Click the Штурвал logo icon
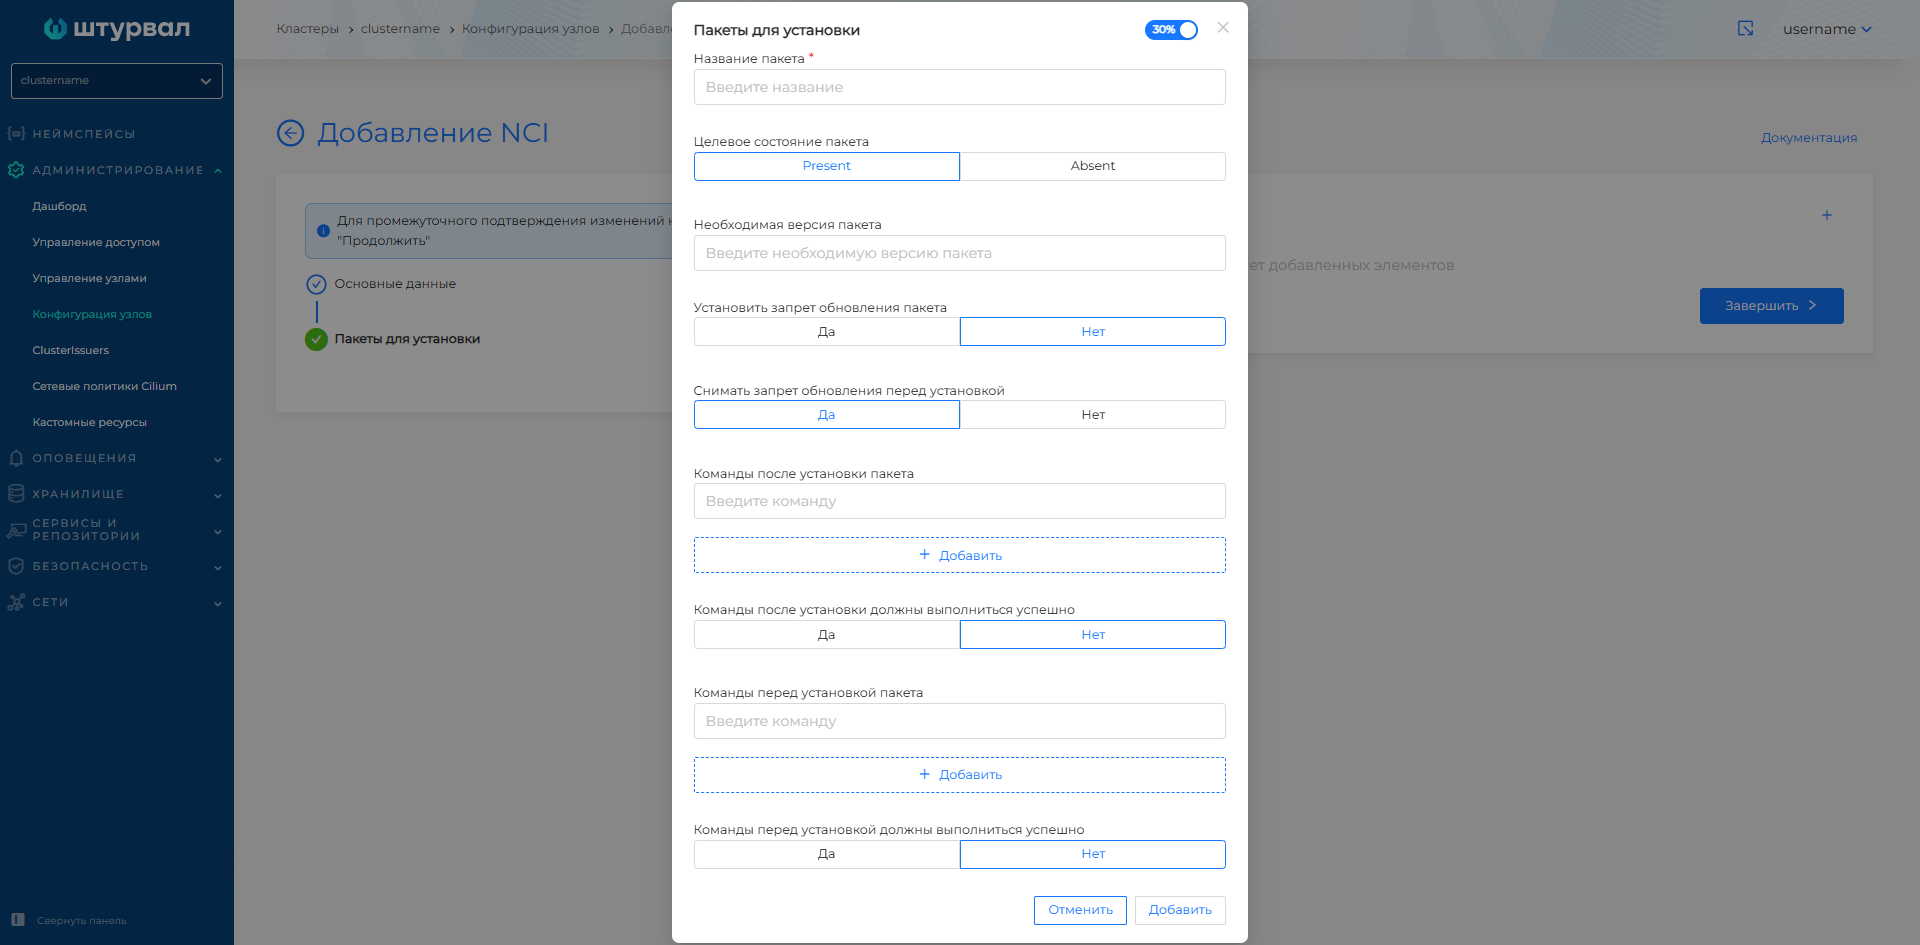Image resolution: width=1920 pixels, height=945 pixels. coord(55,29)
